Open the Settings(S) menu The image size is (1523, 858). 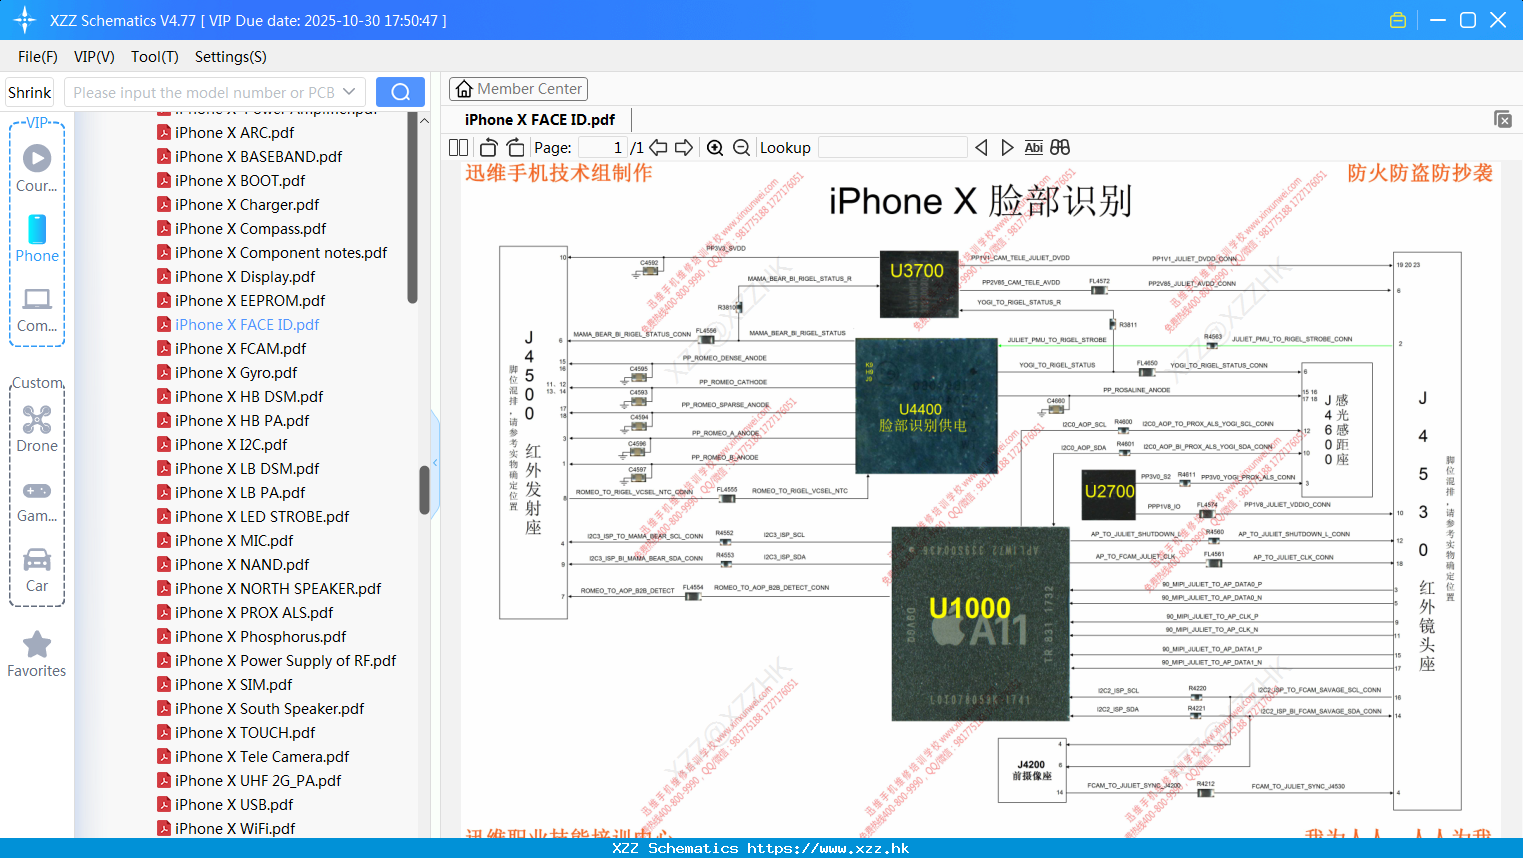coord(231,57)
